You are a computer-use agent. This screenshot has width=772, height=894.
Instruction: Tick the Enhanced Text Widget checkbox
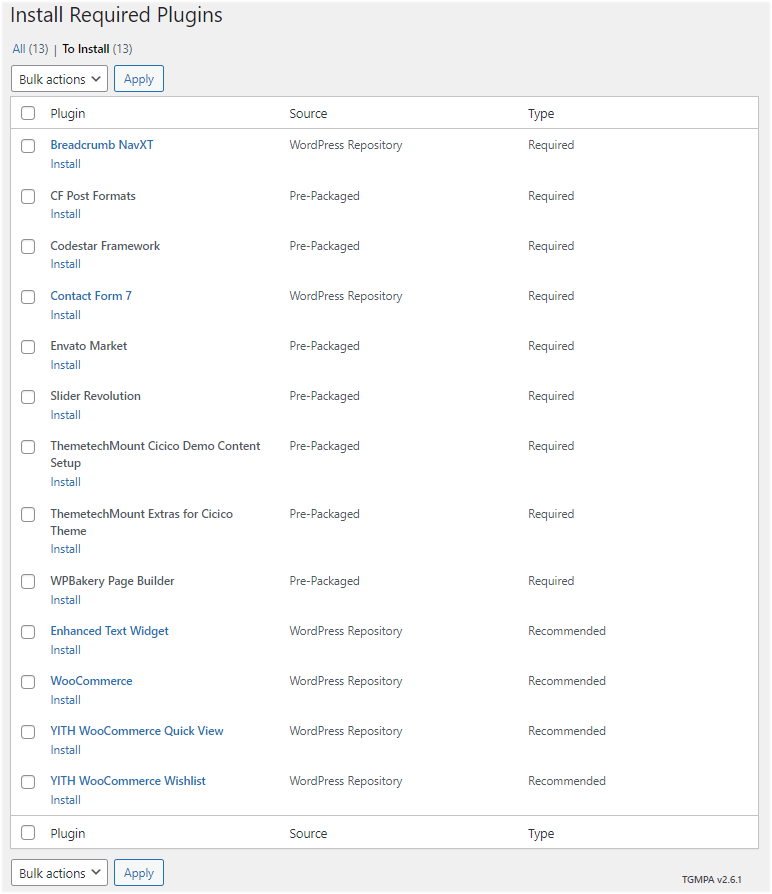[28, 632]
